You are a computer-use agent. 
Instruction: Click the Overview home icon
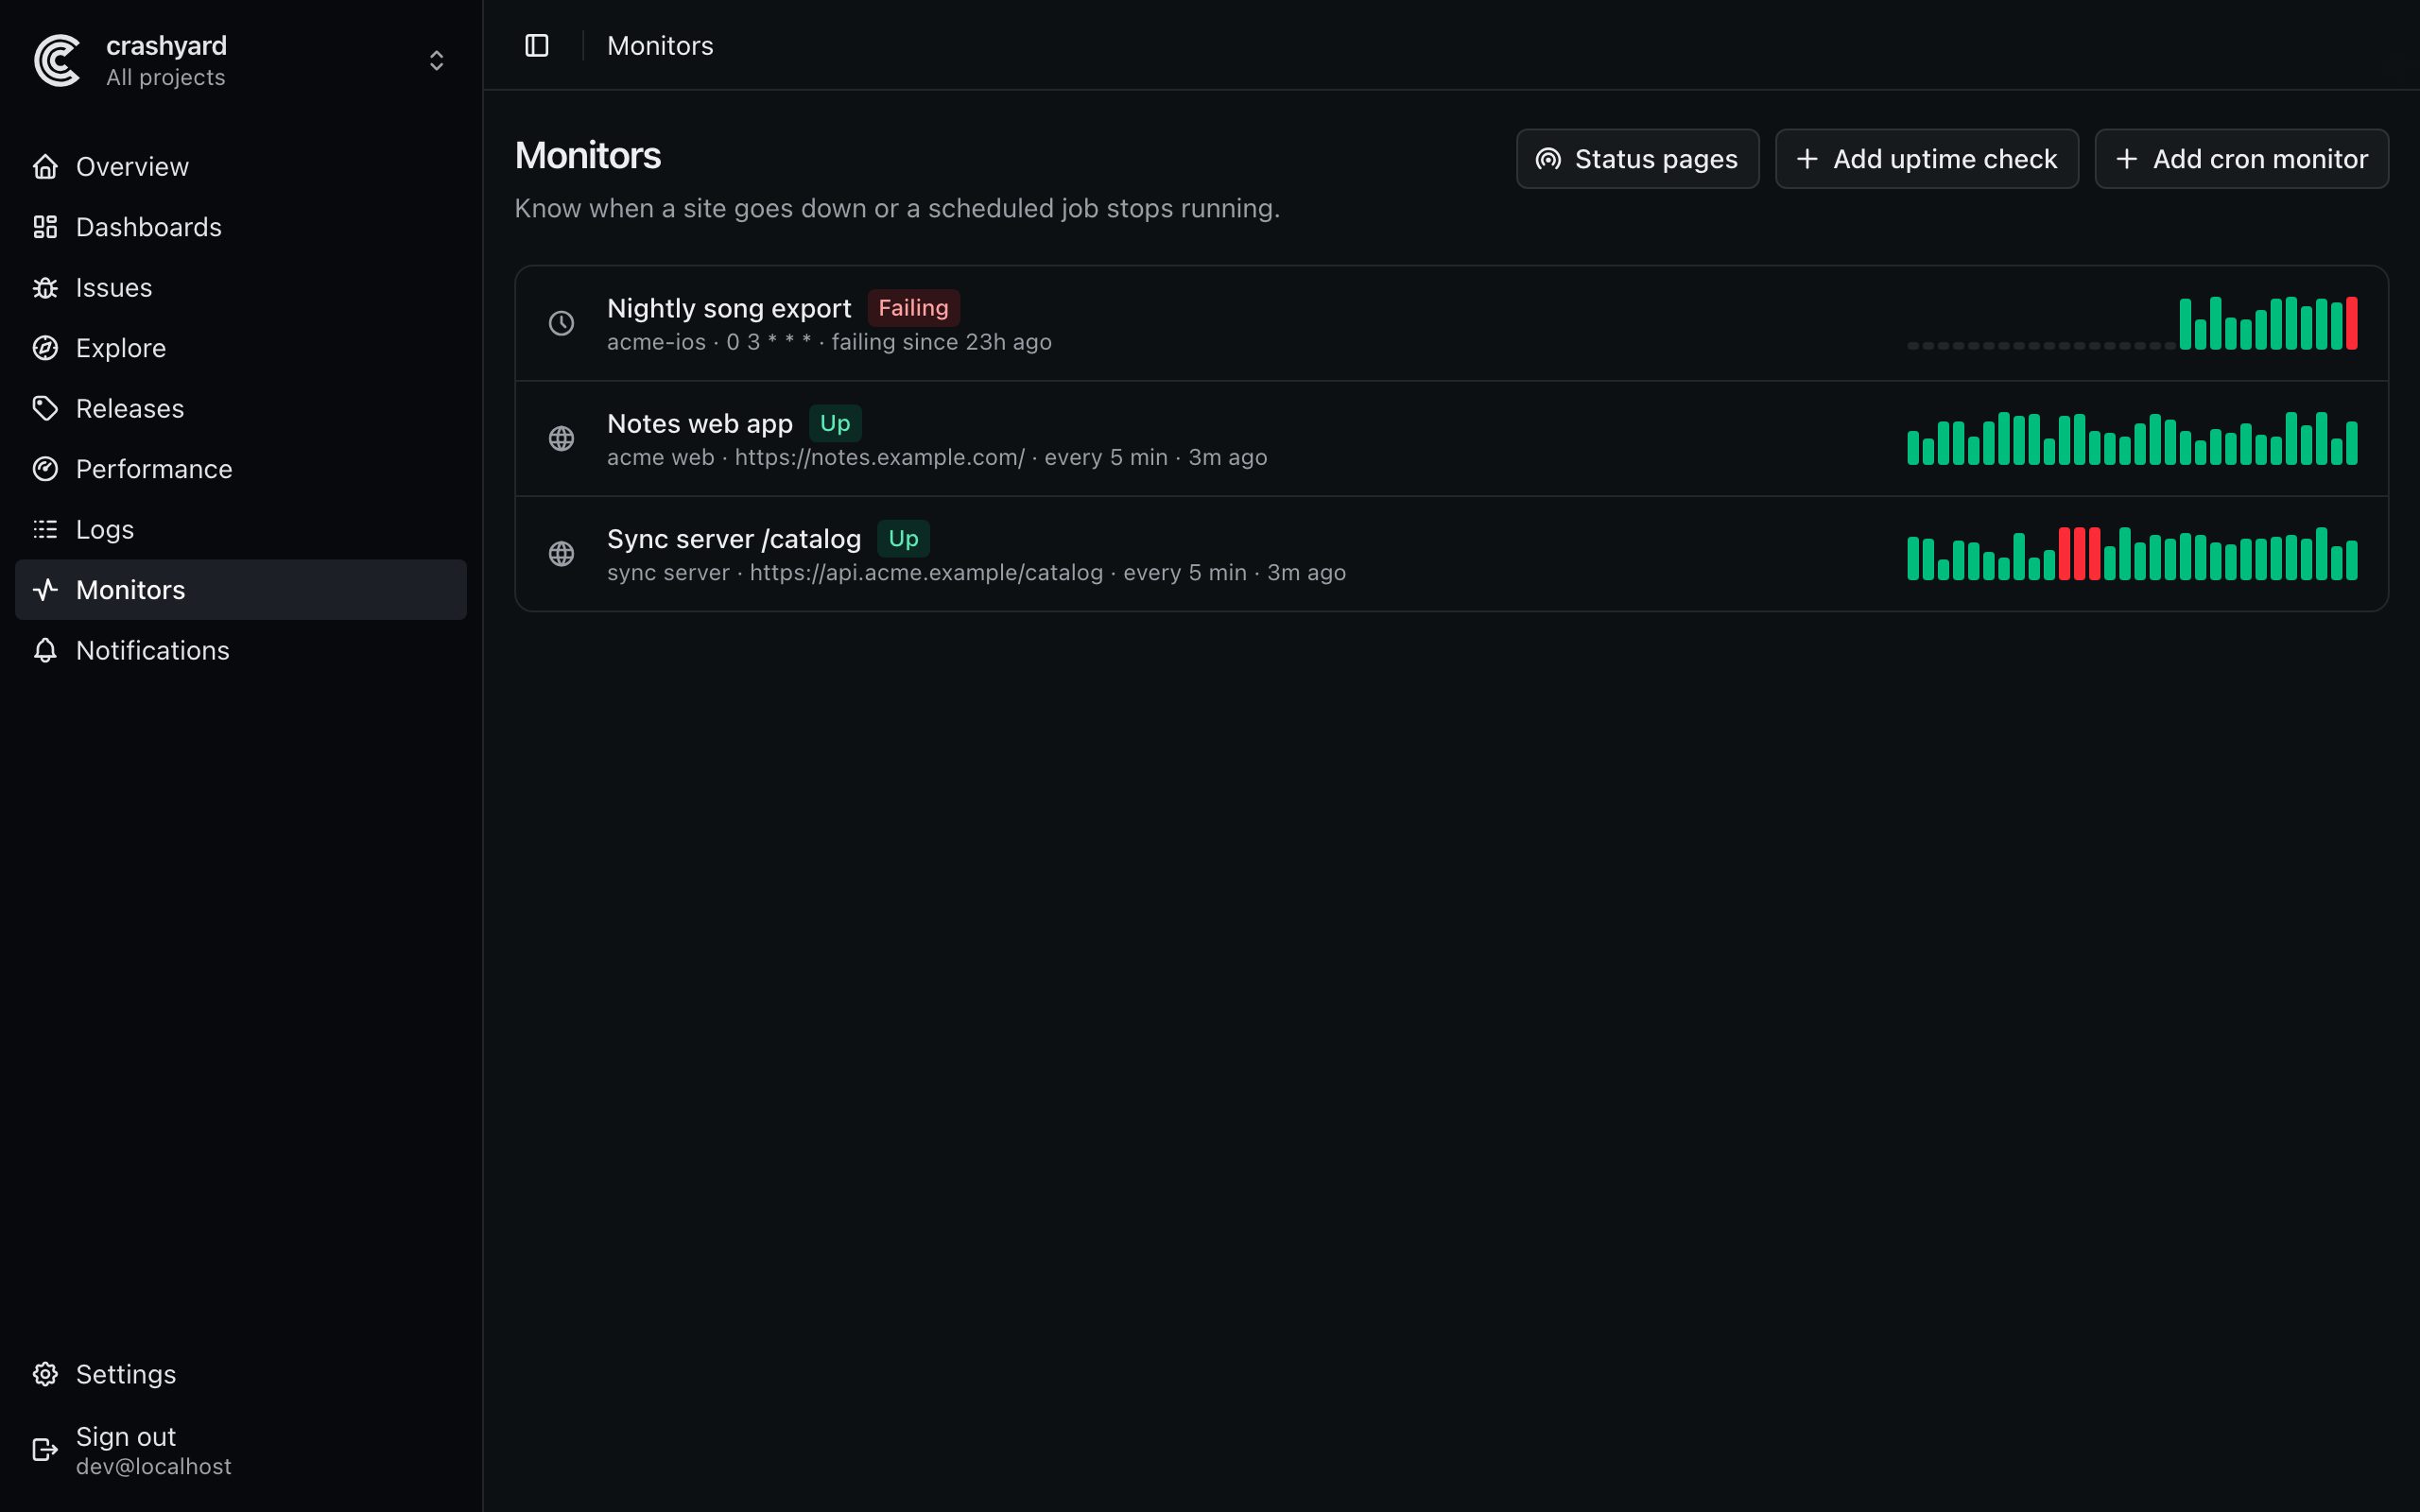coord(45,167)
